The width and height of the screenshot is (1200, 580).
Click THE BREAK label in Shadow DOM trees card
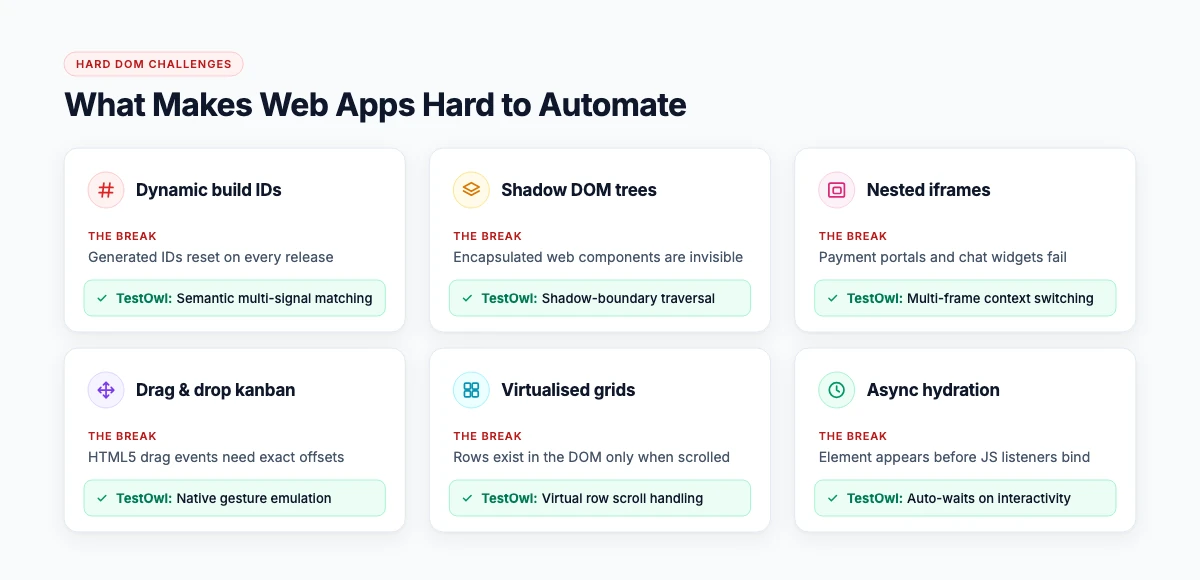click(x=487, y=236)
